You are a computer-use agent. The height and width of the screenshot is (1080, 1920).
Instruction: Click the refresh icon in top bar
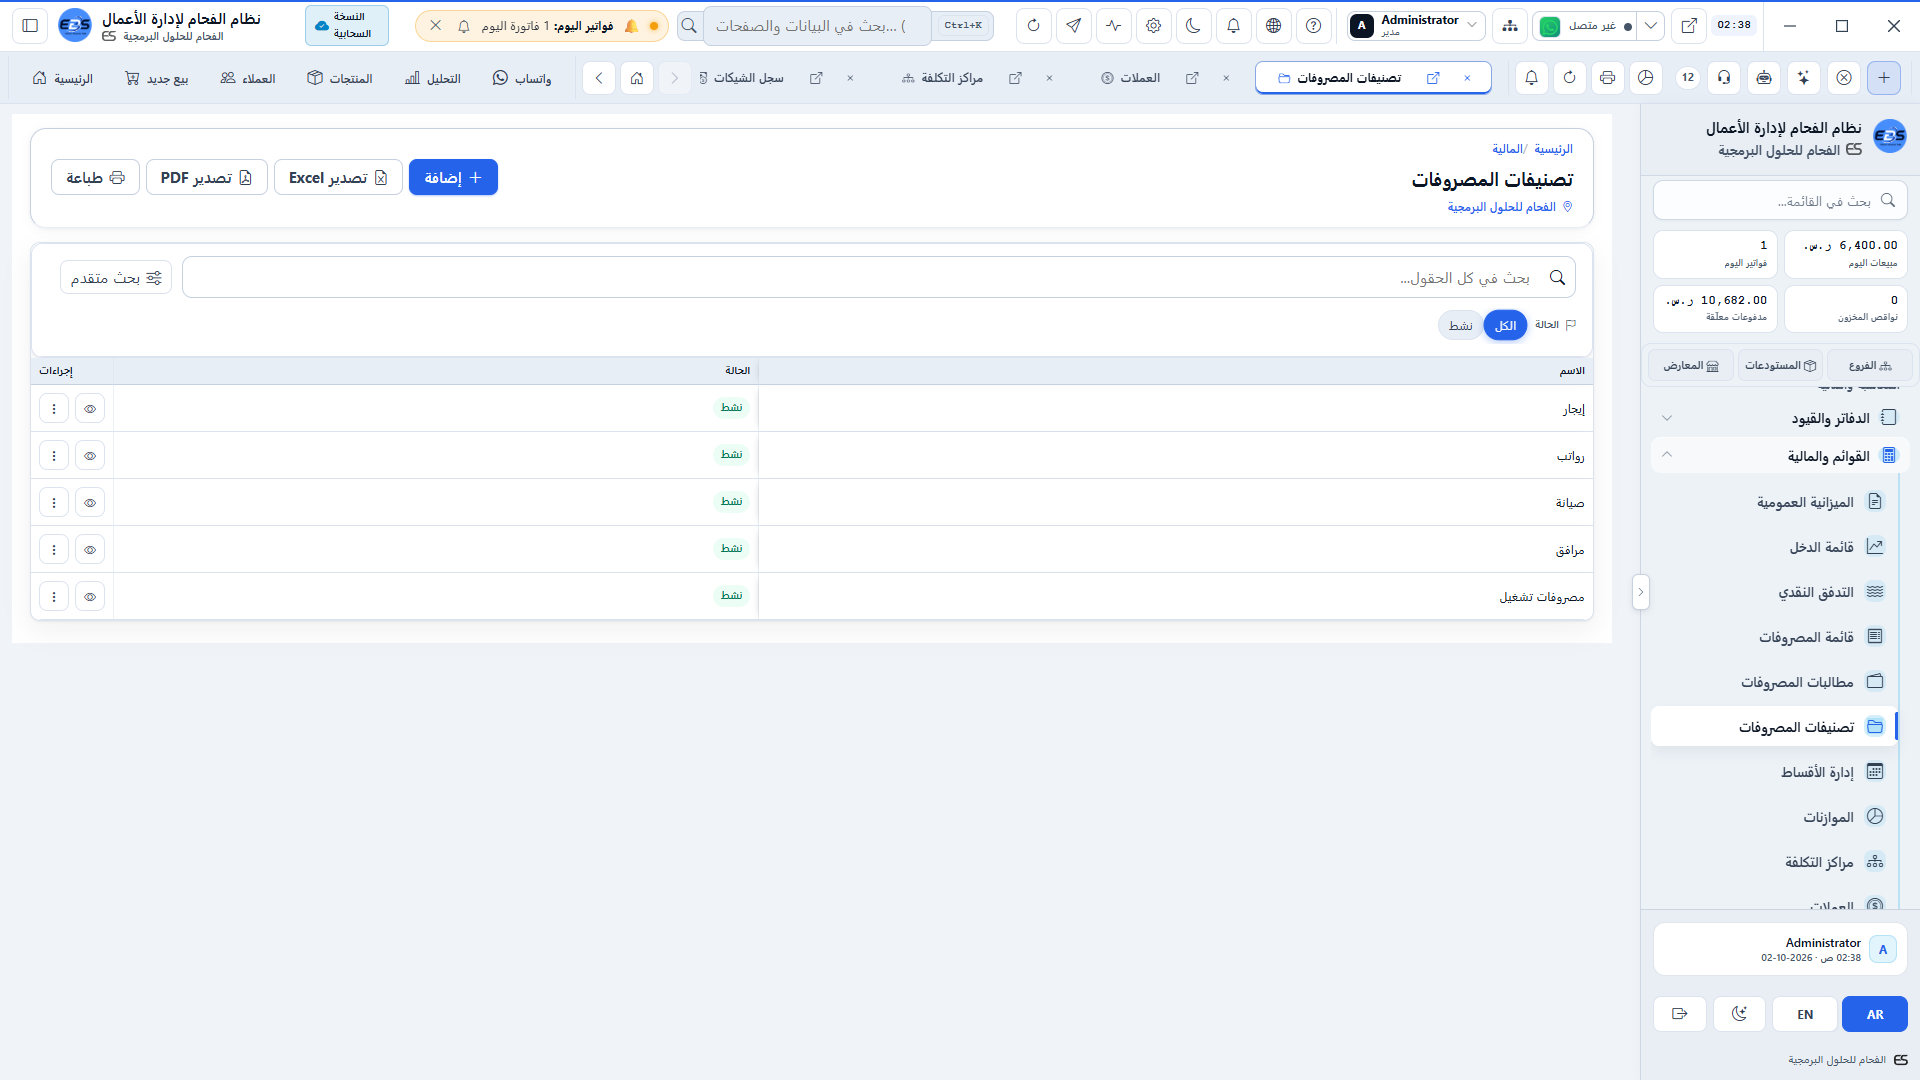tap(1033, 26)
